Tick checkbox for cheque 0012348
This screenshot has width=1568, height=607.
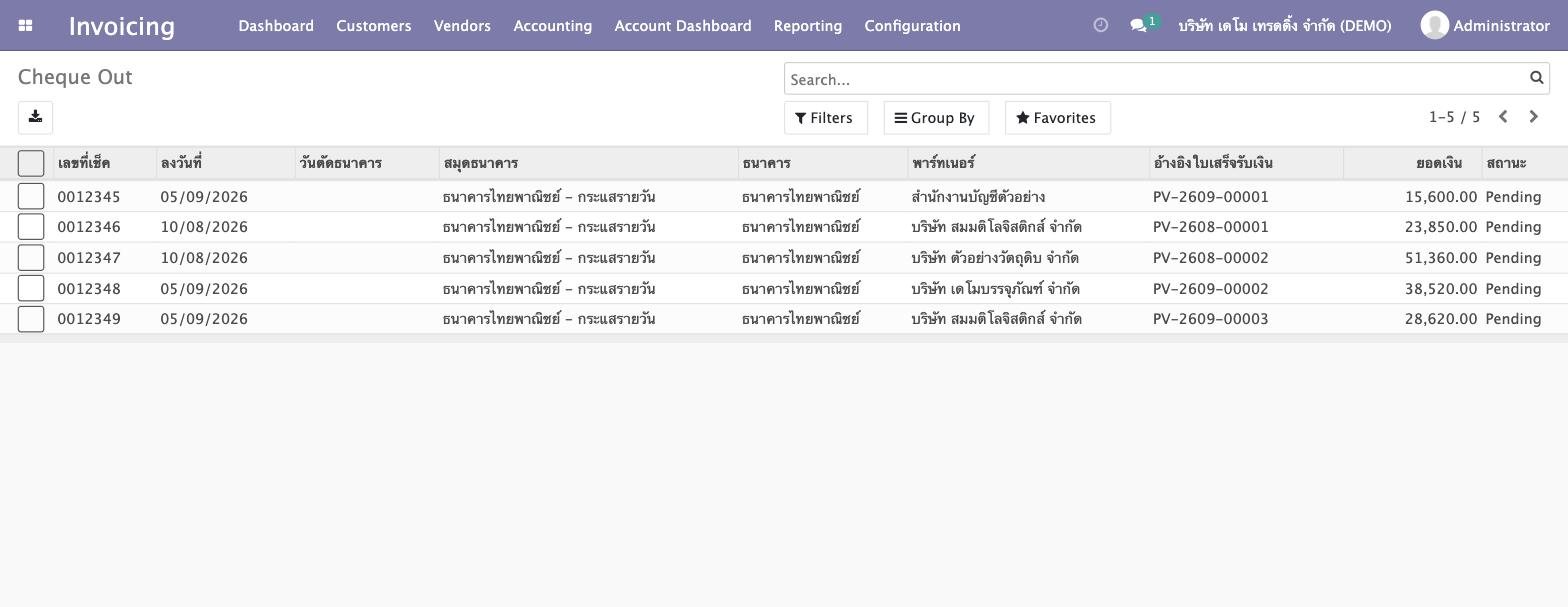(x=31, y=288)
